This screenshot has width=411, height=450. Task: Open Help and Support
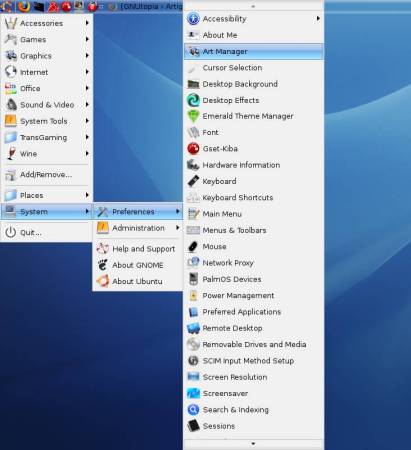[x=138, y=249]
